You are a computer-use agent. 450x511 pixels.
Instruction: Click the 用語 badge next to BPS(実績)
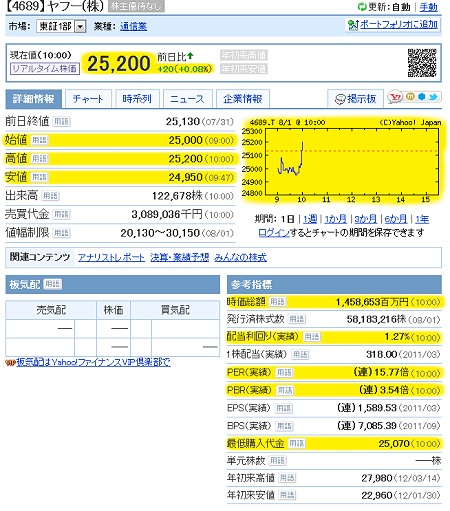pyautogui.click(x=284, y=426)
